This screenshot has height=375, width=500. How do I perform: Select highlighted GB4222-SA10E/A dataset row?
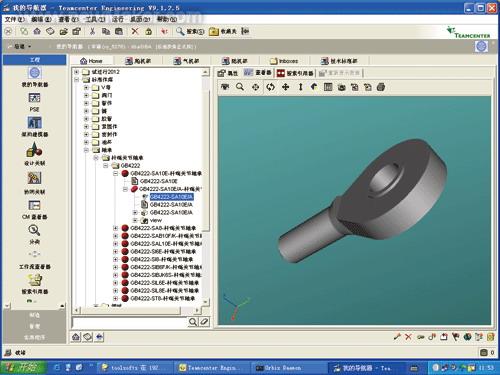pyautogui.click(x=171, y=197)
